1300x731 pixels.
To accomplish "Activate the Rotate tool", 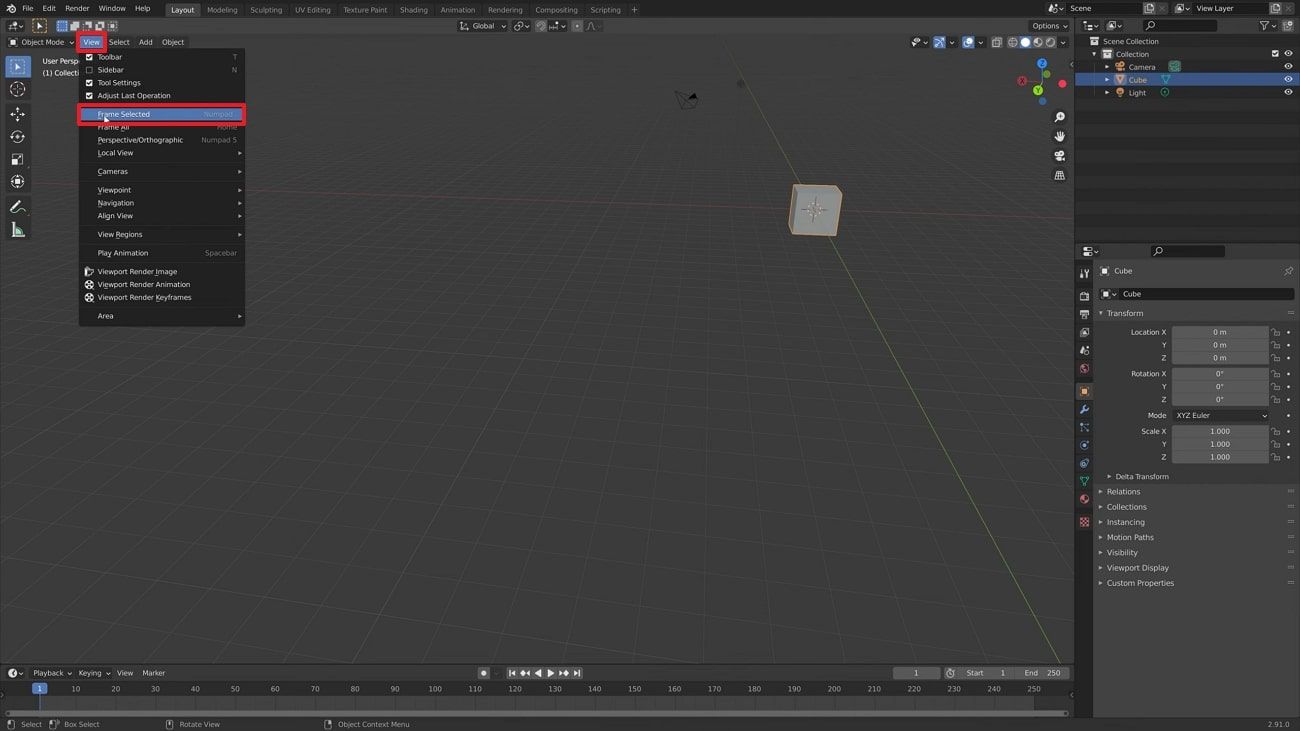I will [x=17, y=136].
